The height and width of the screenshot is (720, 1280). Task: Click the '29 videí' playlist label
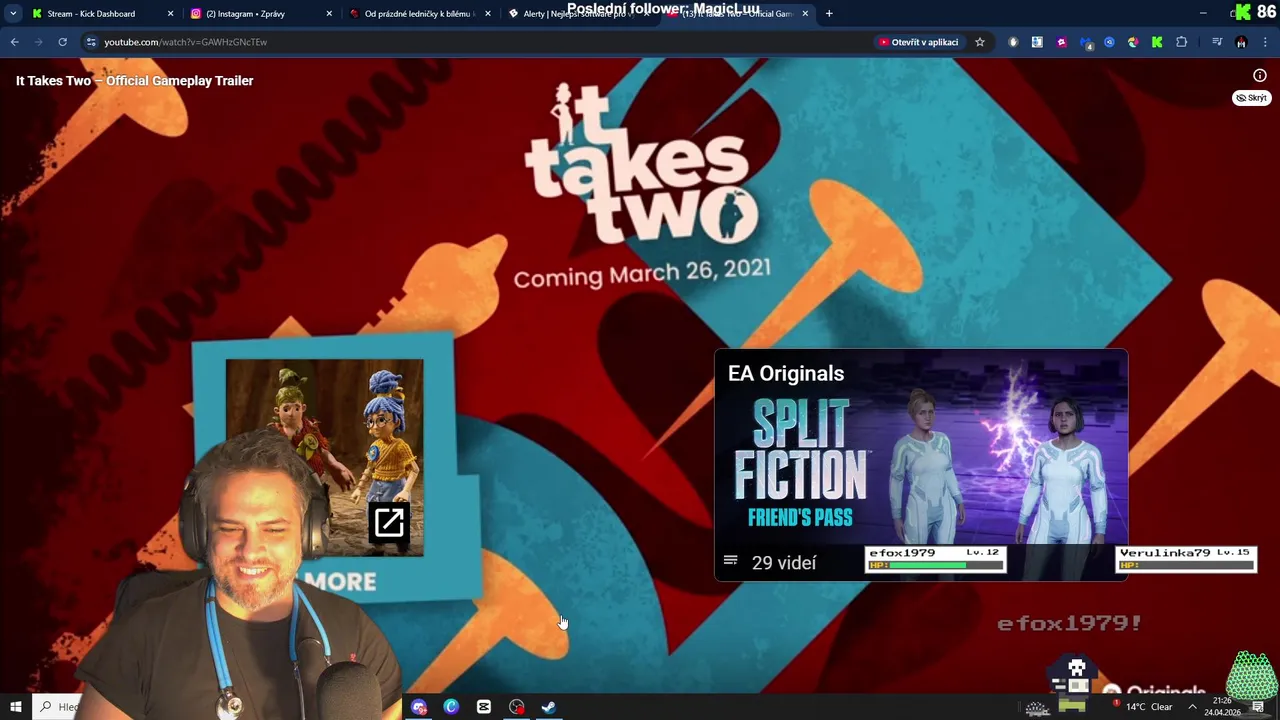pos(784,563)
